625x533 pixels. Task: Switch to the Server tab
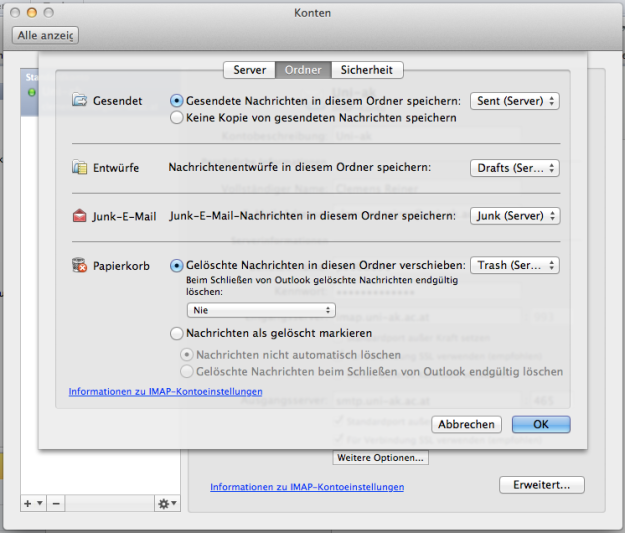click(249, 70)
